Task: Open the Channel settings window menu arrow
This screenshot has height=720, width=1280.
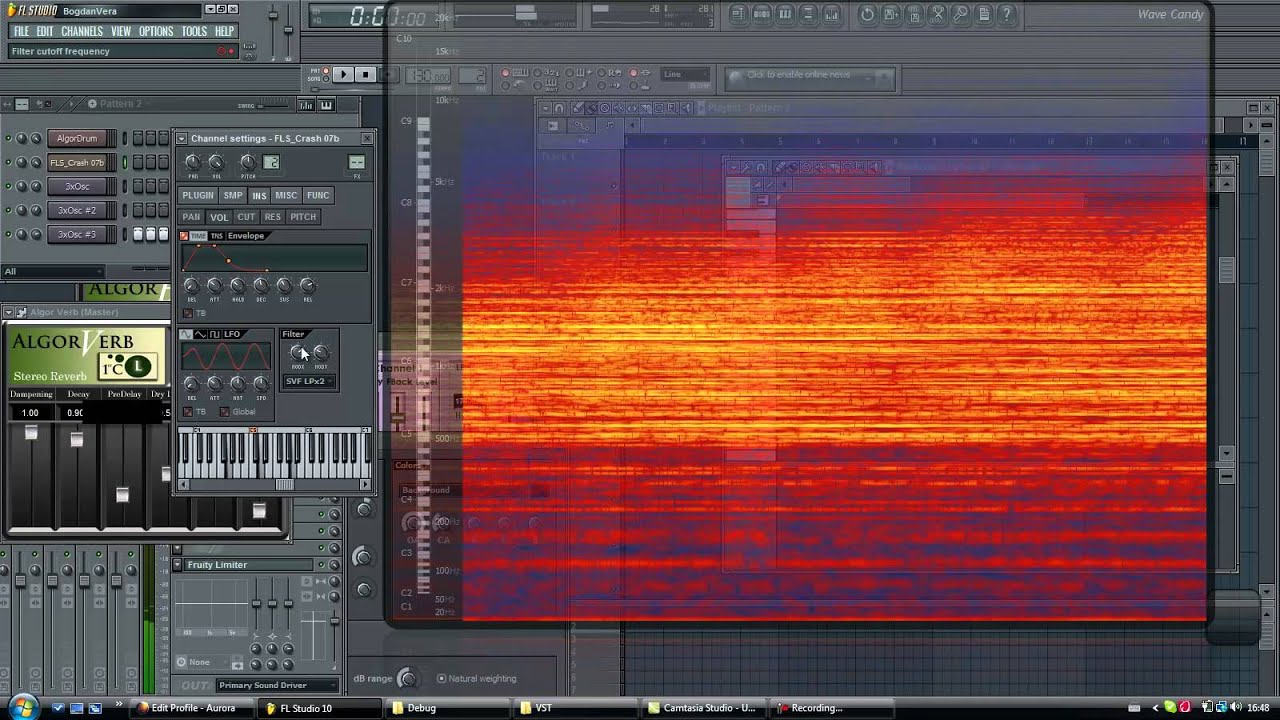Action: tap(182, 138)
